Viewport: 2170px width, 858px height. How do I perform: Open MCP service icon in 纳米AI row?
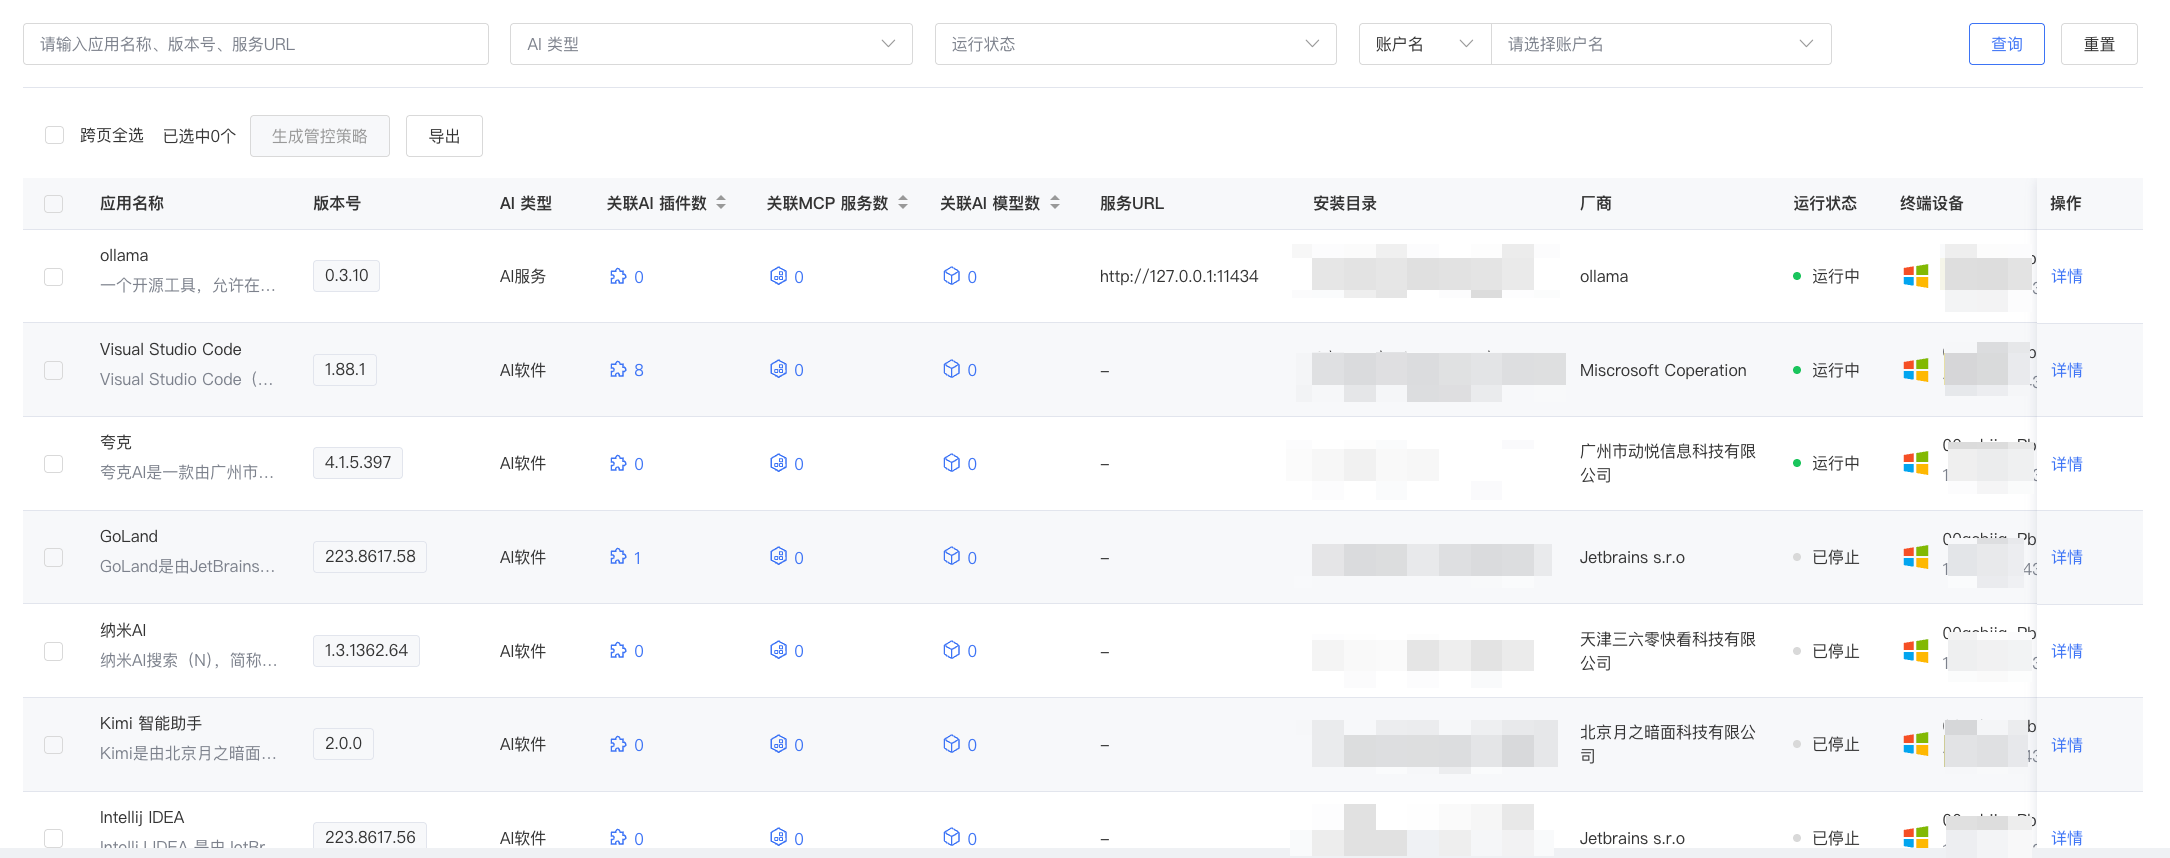click(x=778, y=650)
